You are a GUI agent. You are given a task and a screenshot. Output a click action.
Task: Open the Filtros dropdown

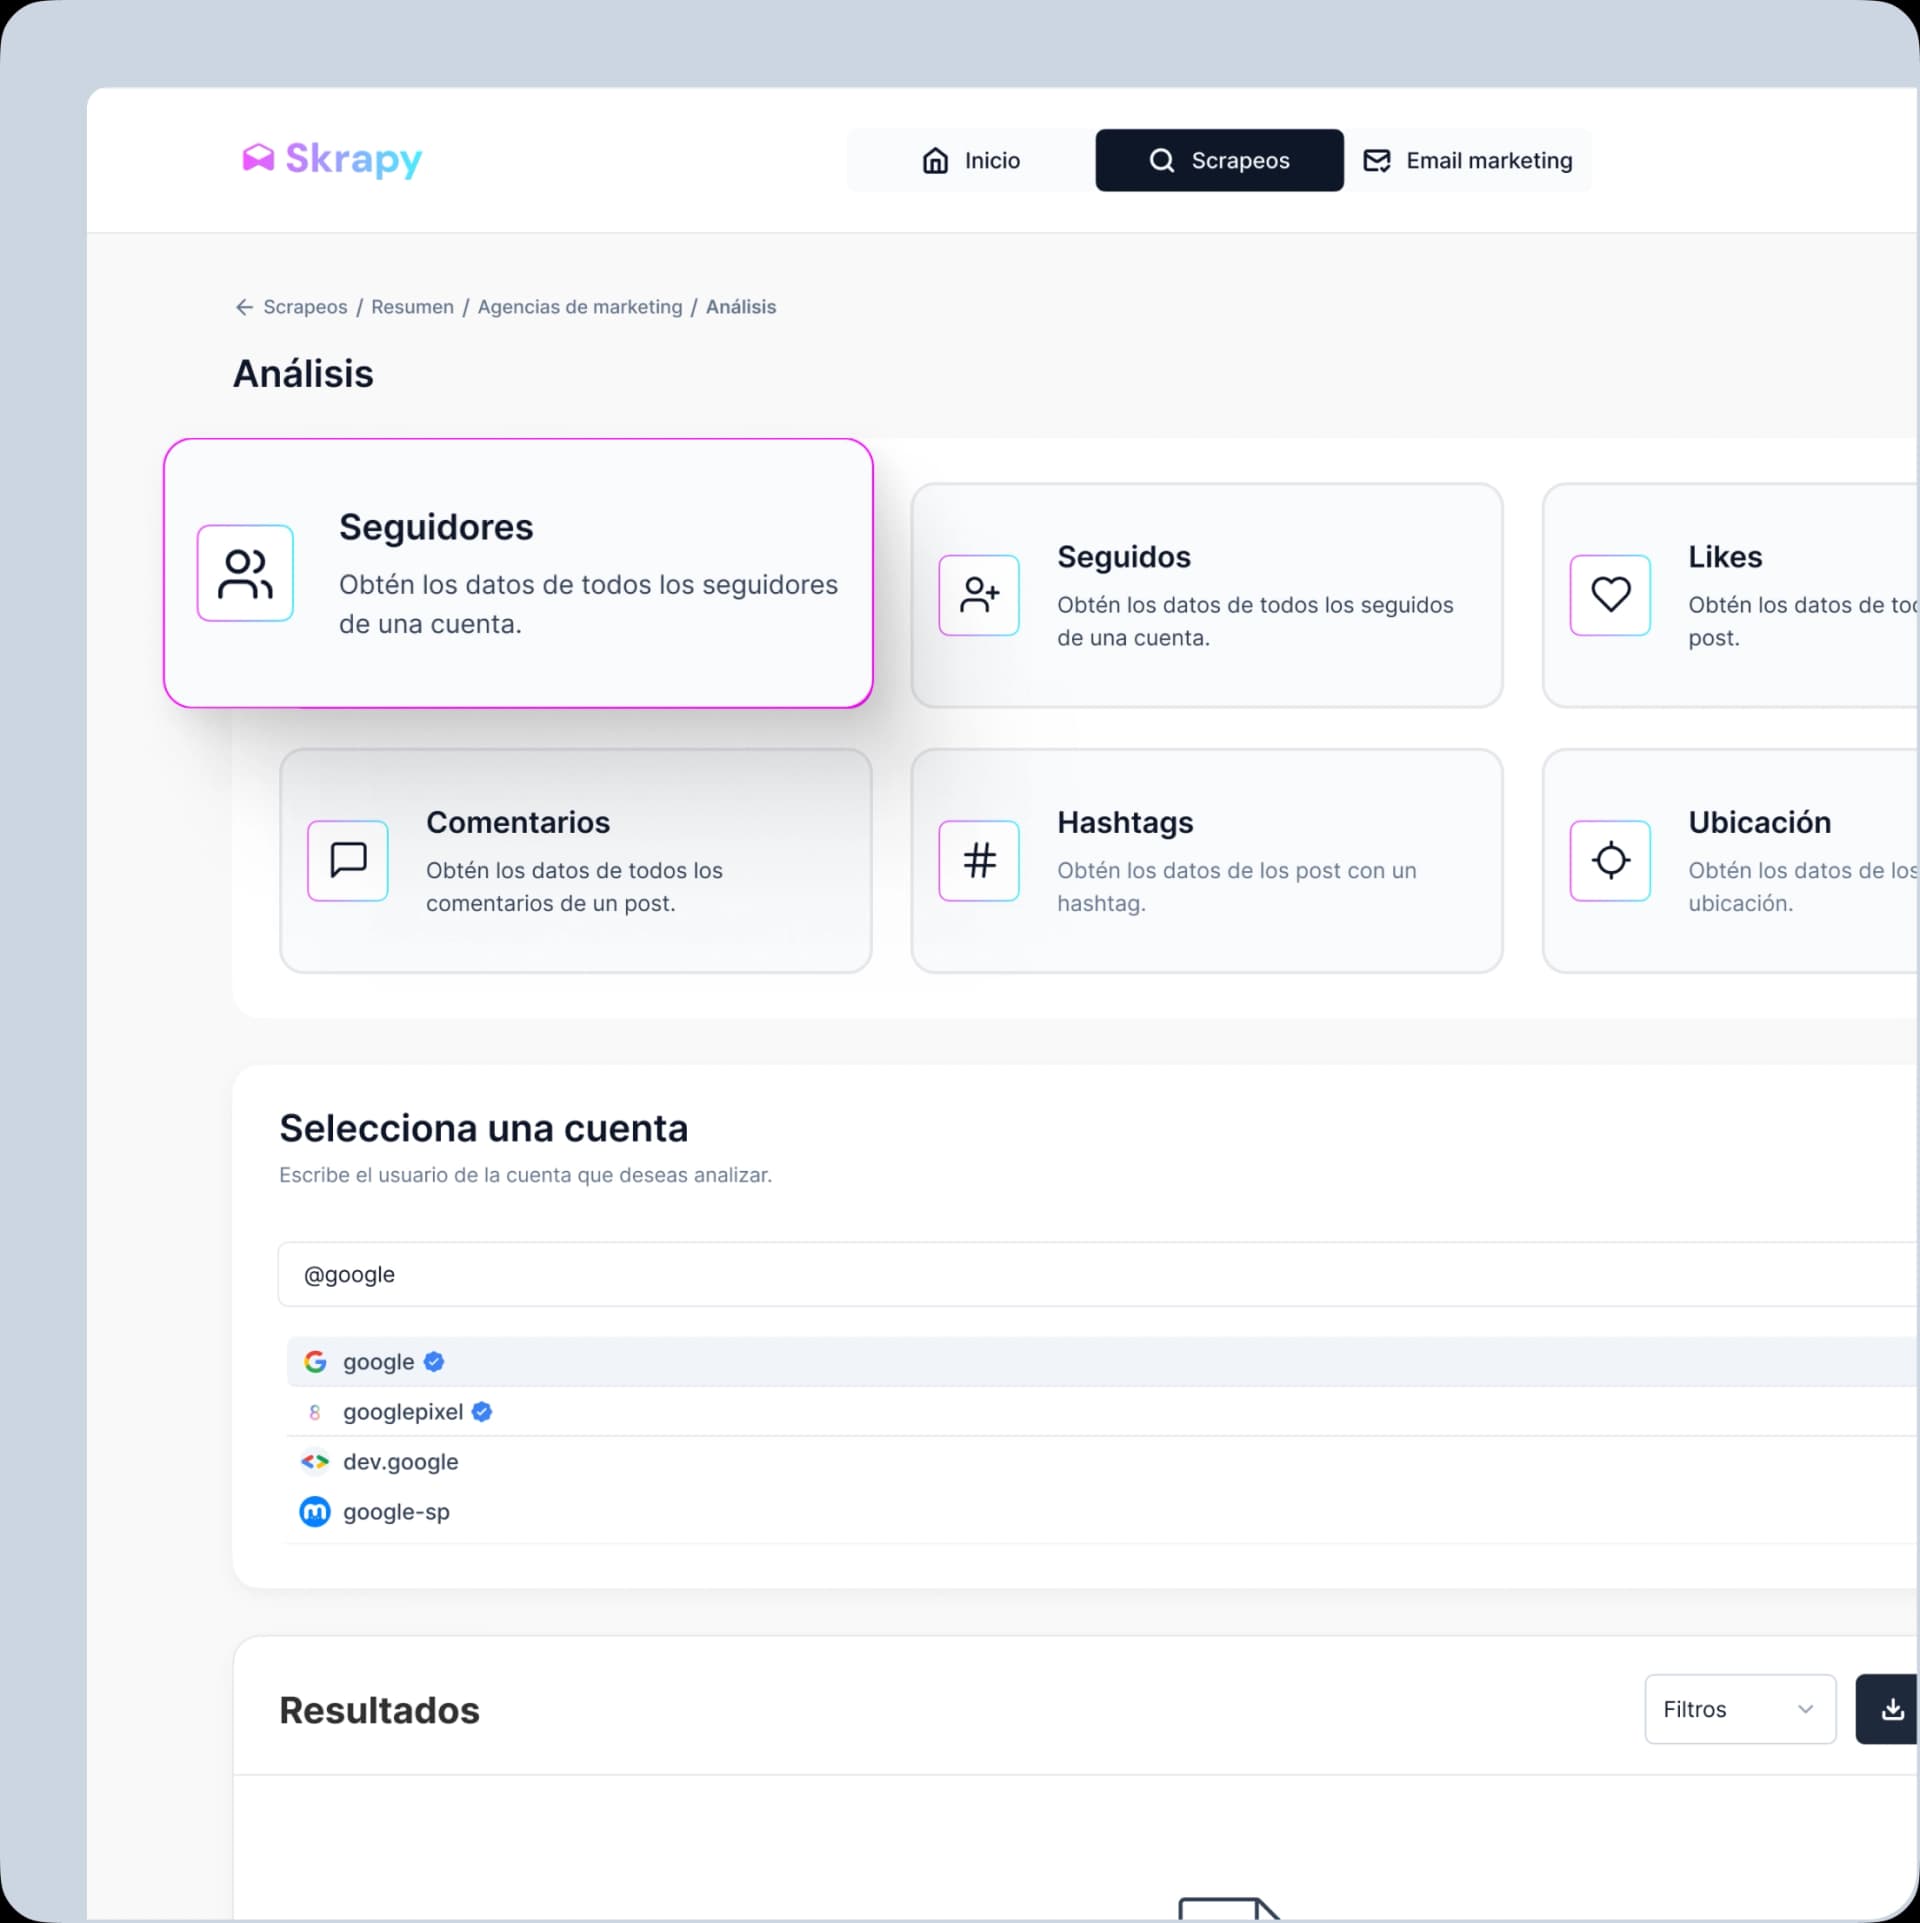point(1739,1709)
